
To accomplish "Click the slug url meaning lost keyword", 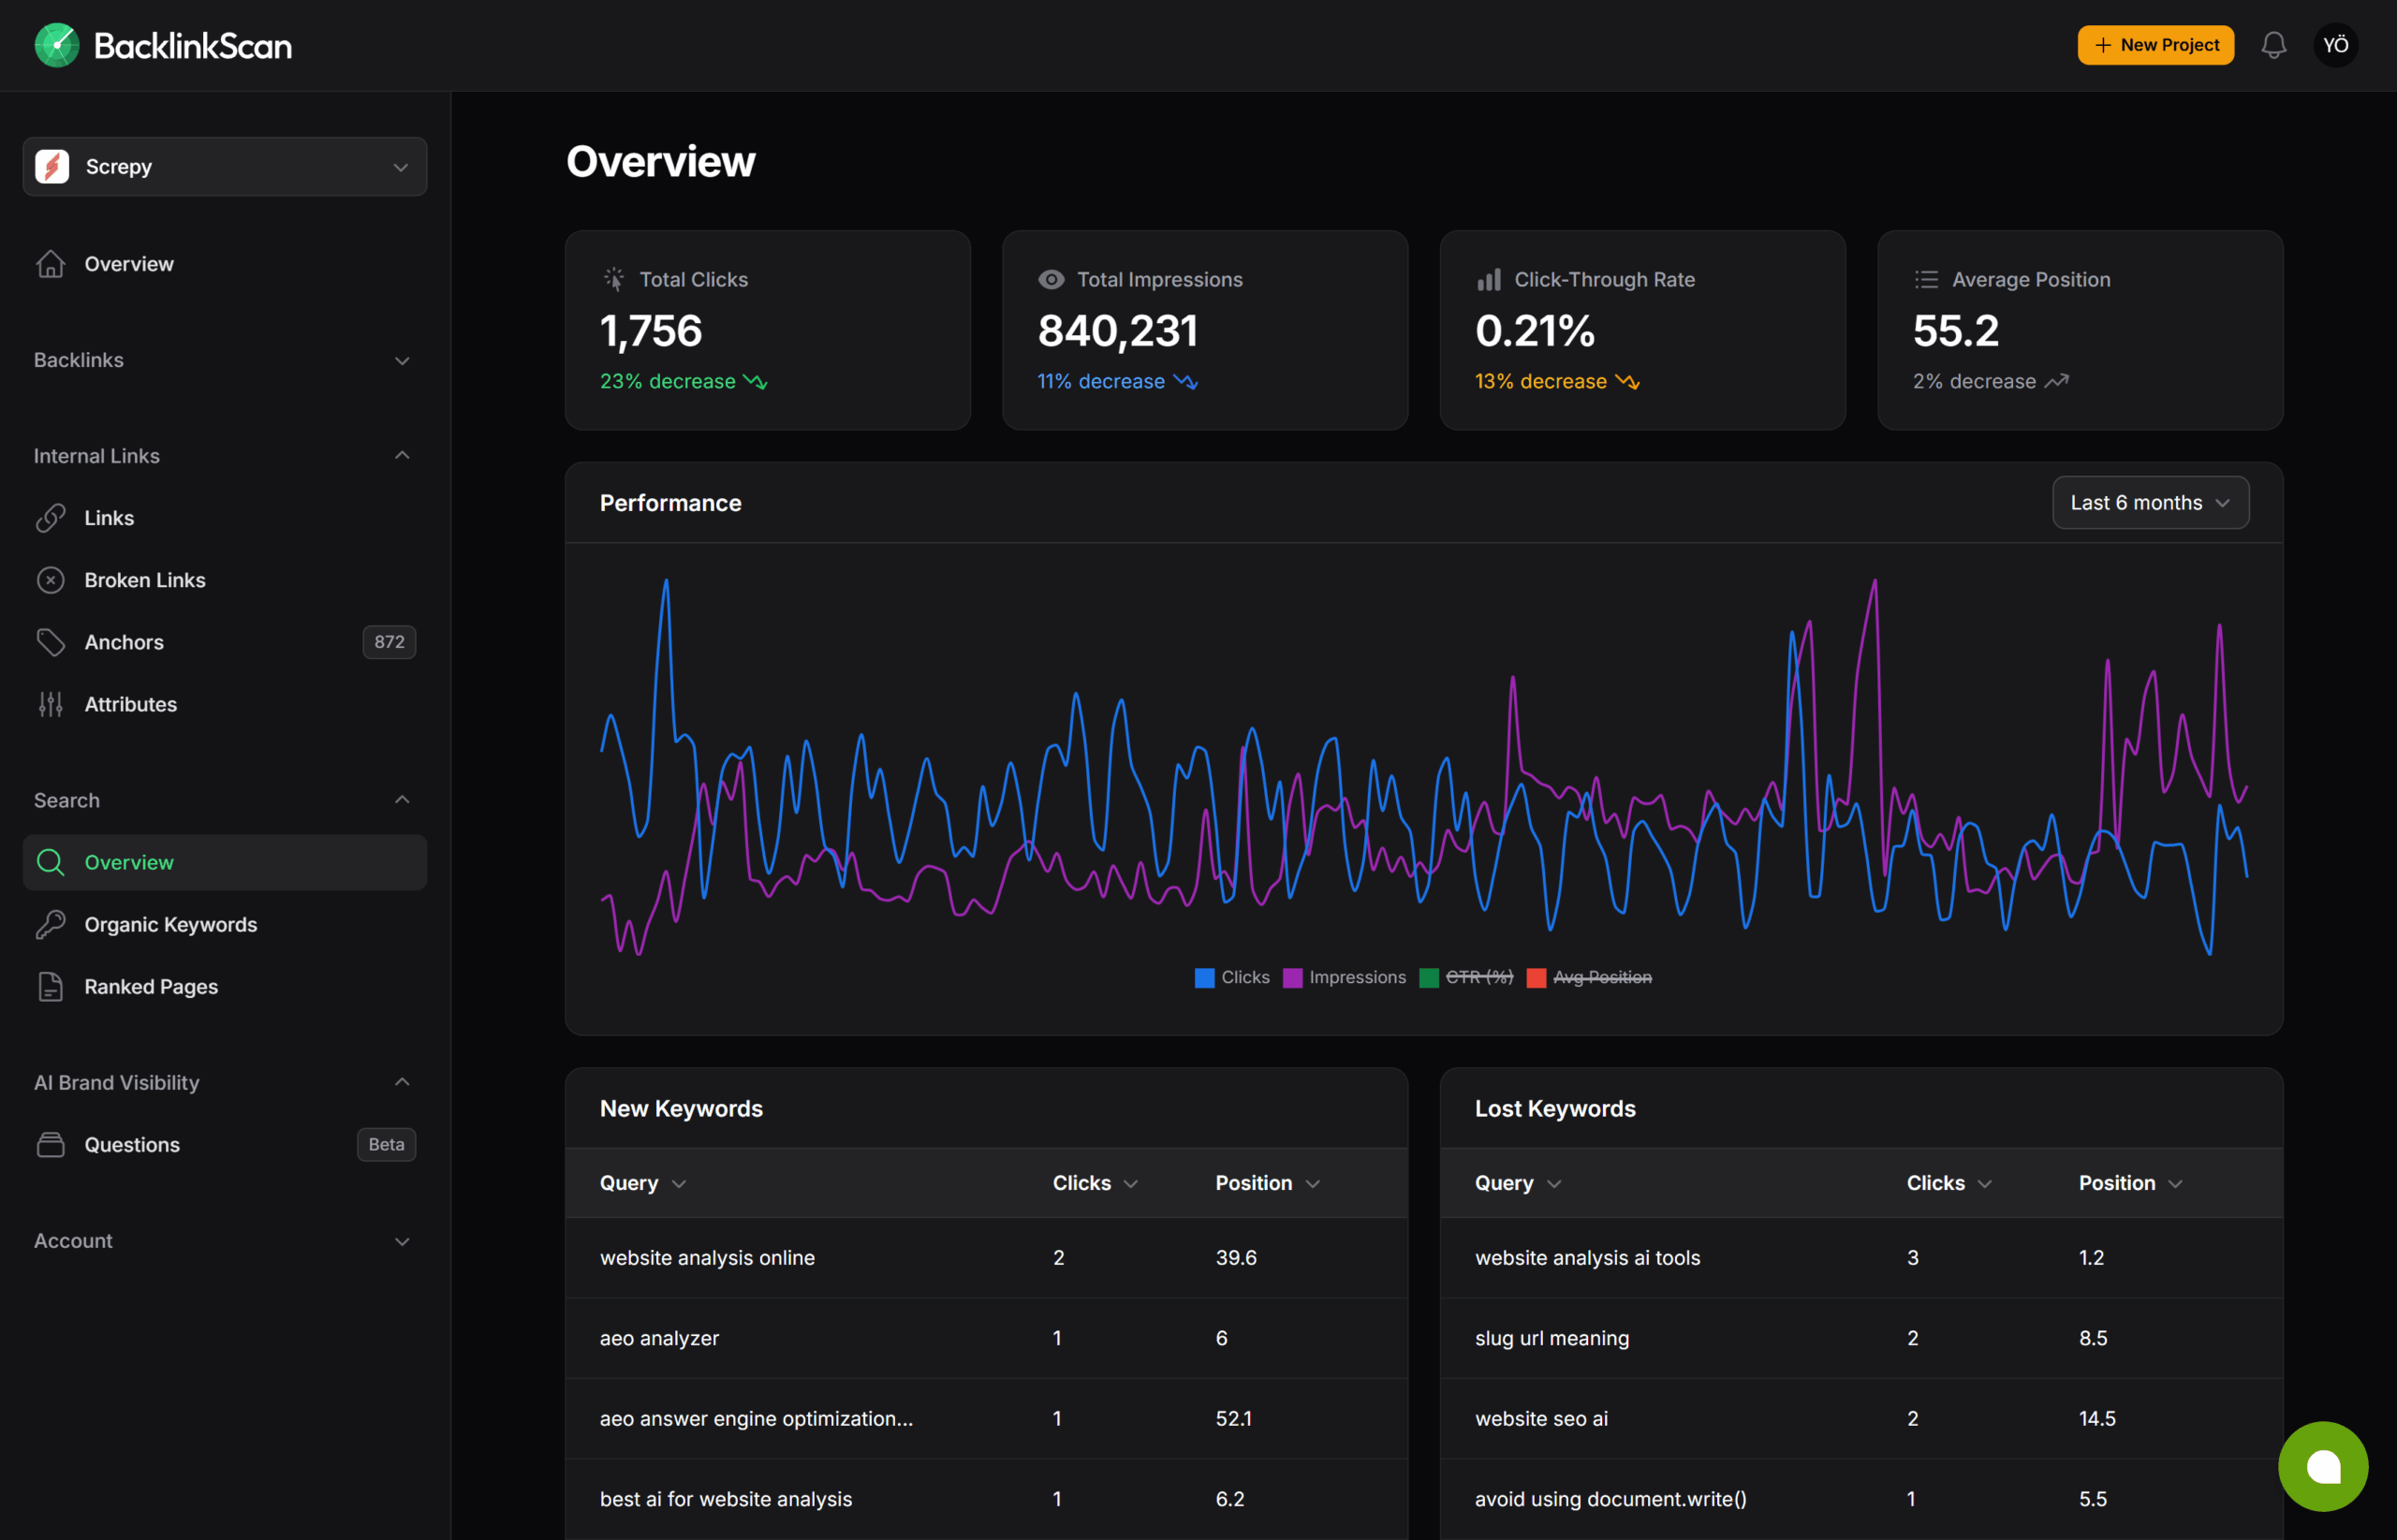I will (x=1552, y=1338).
